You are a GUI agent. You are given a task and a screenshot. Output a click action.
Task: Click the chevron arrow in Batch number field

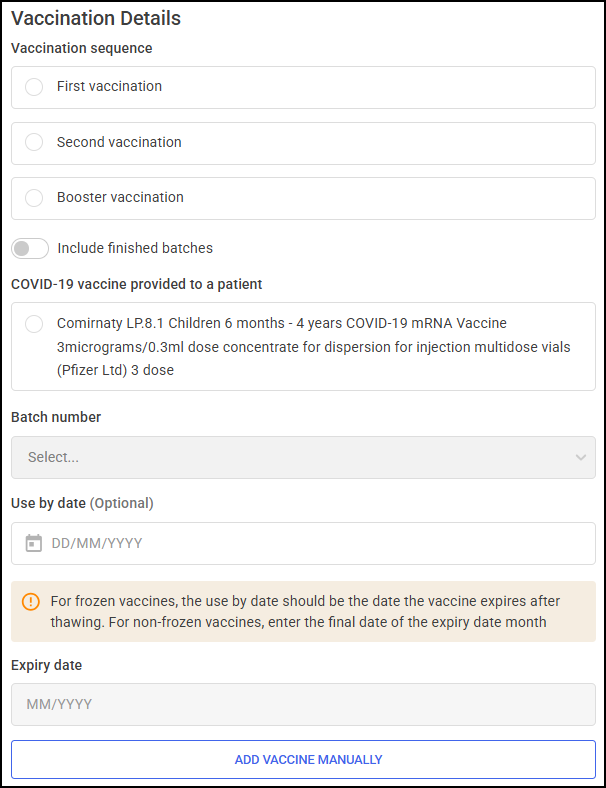(x=581, y=457)
